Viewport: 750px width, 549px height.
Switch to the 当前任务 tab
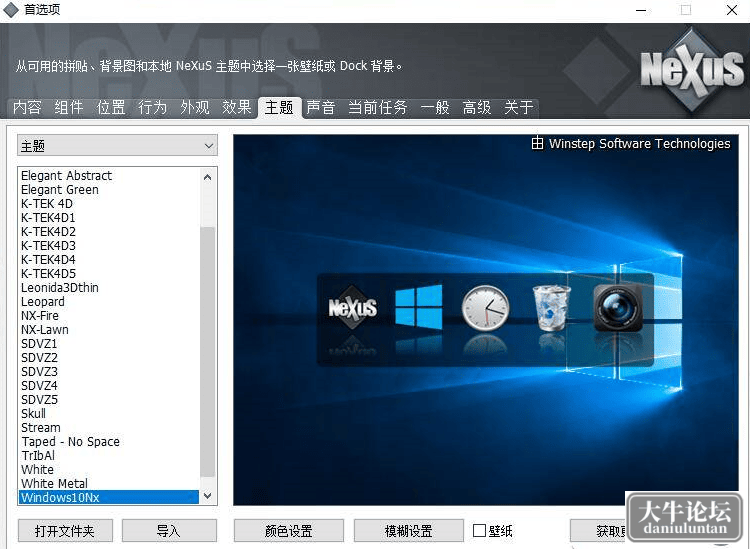point(377,107)
